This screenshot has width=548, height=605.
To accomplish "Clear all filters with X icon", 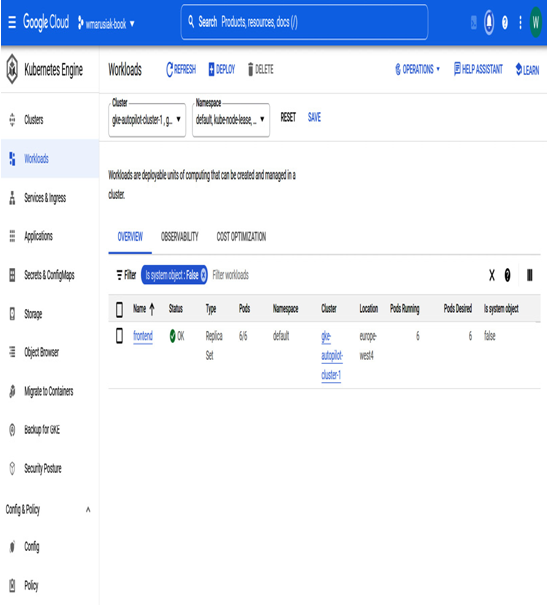I will click(492, 275).
